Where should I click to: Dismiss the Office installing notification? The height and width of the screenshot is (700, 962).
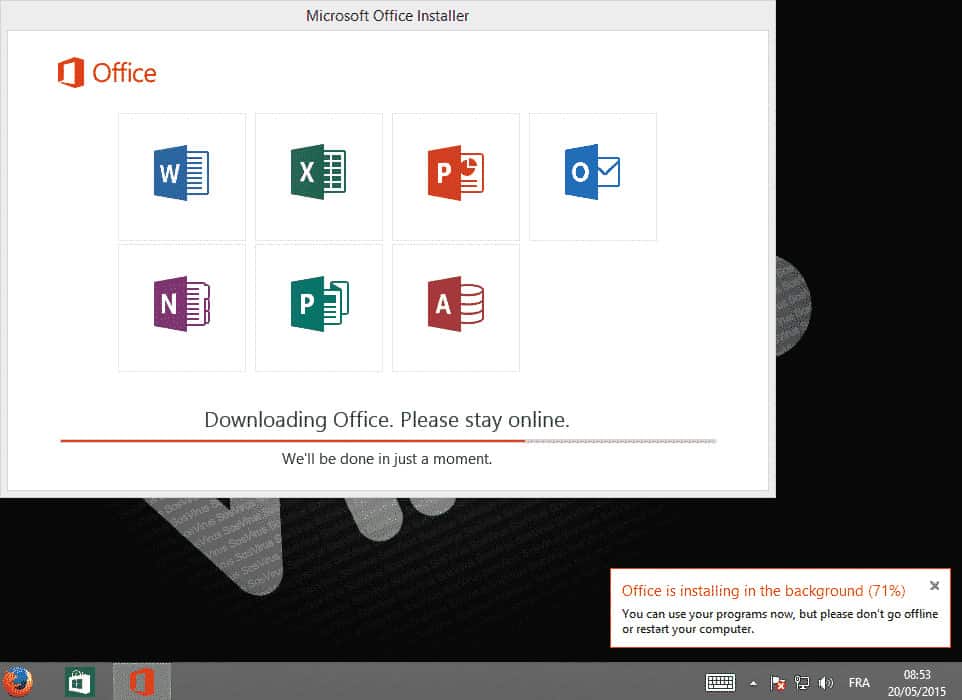click(x=934, y=586)
